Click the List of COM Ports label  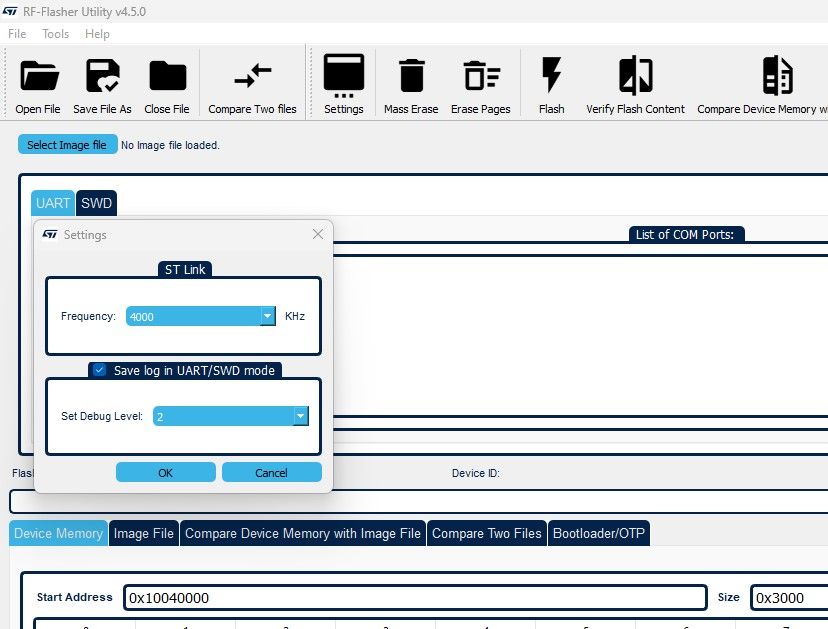[685, 234]
